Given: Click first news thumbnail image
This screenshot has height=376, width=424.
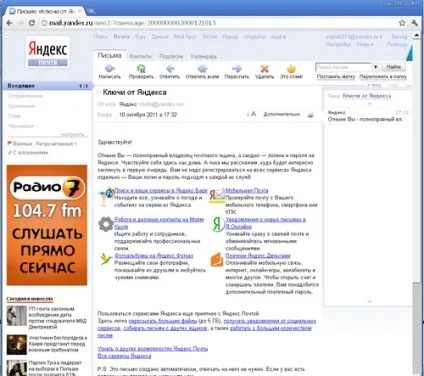Looking at the screenshot, I should click(x=17, y=316).
